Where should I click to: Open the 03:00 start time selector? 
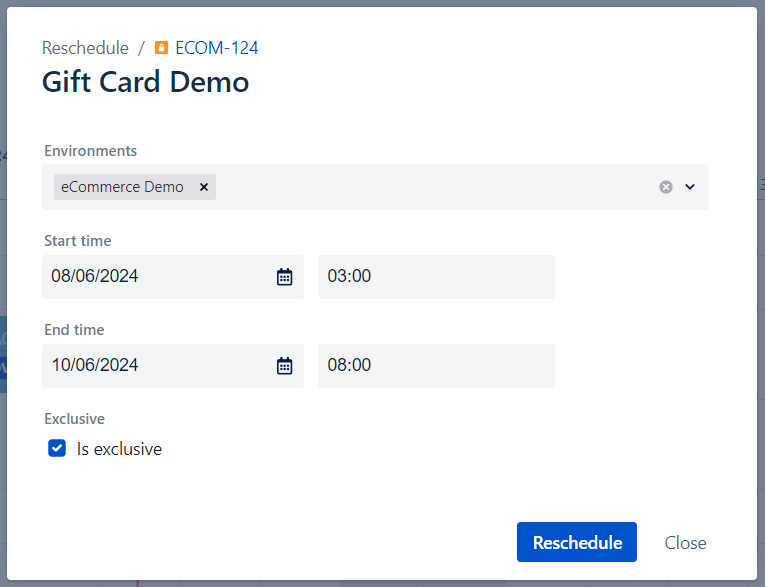(435, 277)
